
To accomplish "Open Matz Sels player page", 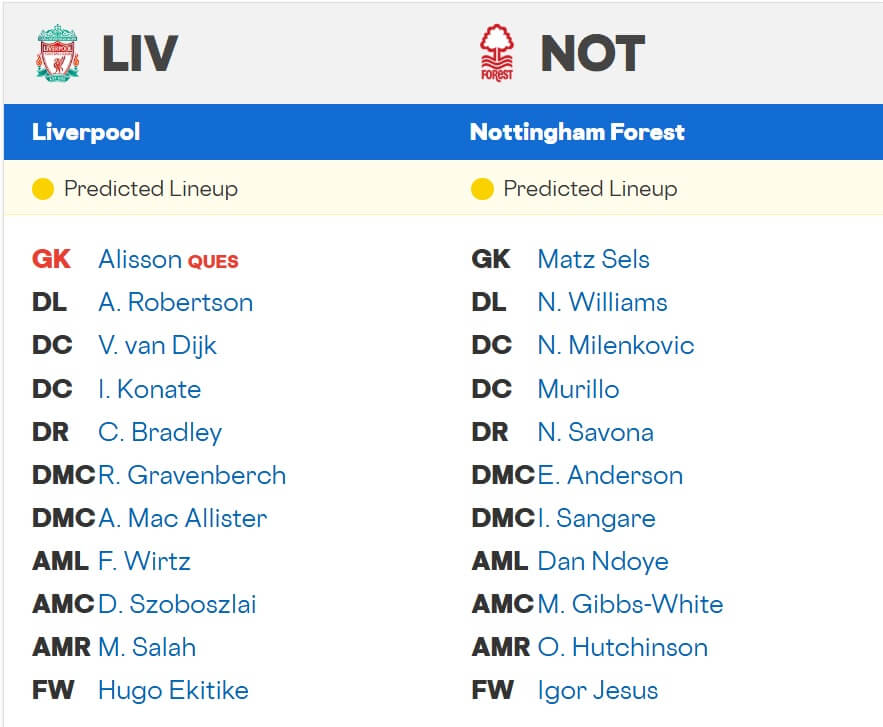I will 592,259.
